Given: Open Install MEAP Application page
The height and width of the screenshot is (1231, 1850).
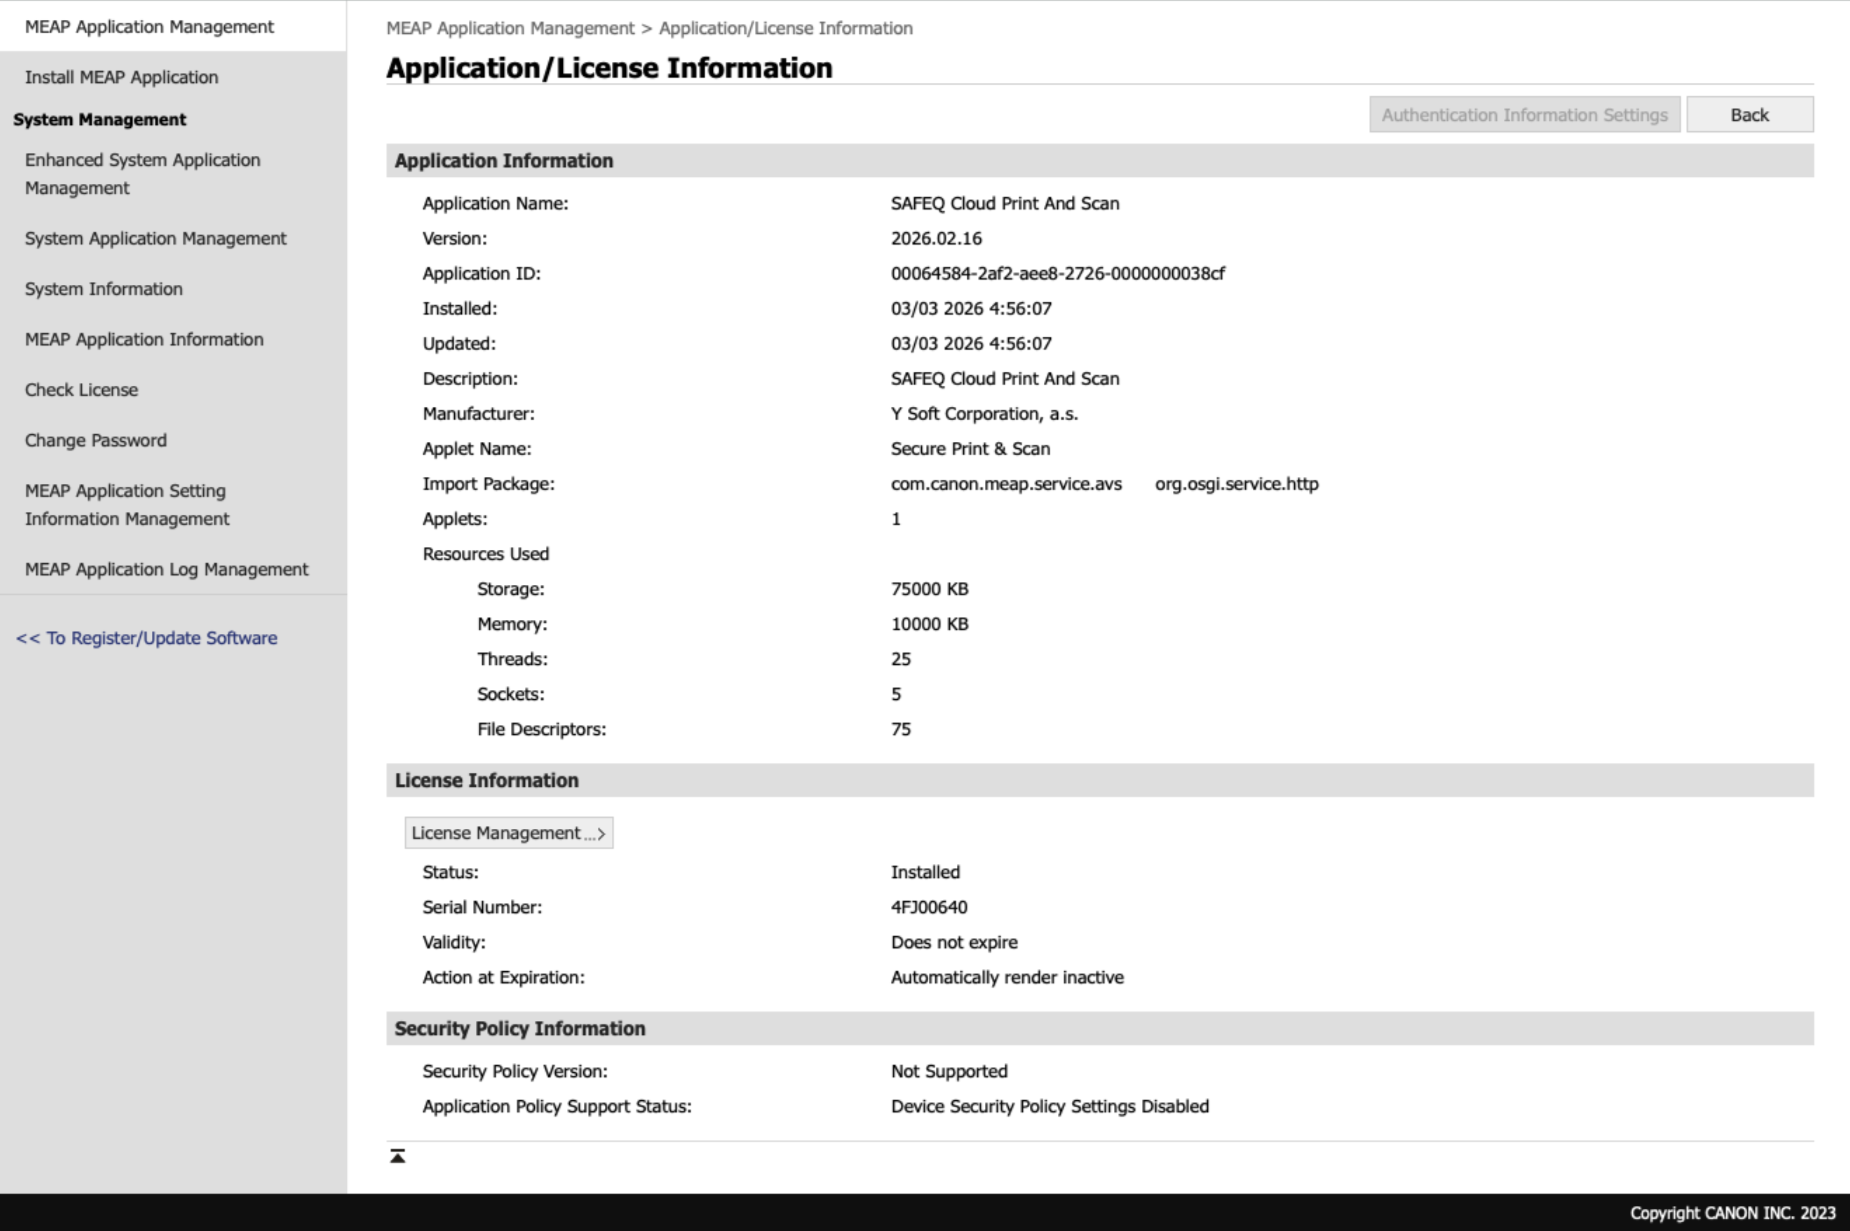Looking at the screenshot, I should click(121, 77).
